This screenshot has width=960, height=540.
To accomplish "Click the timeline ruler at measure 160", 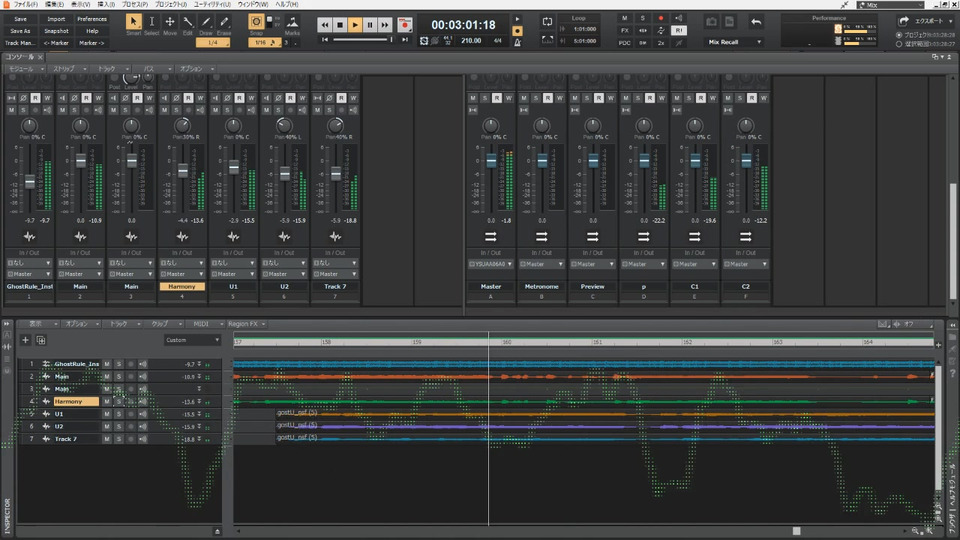I will (507, 342).
